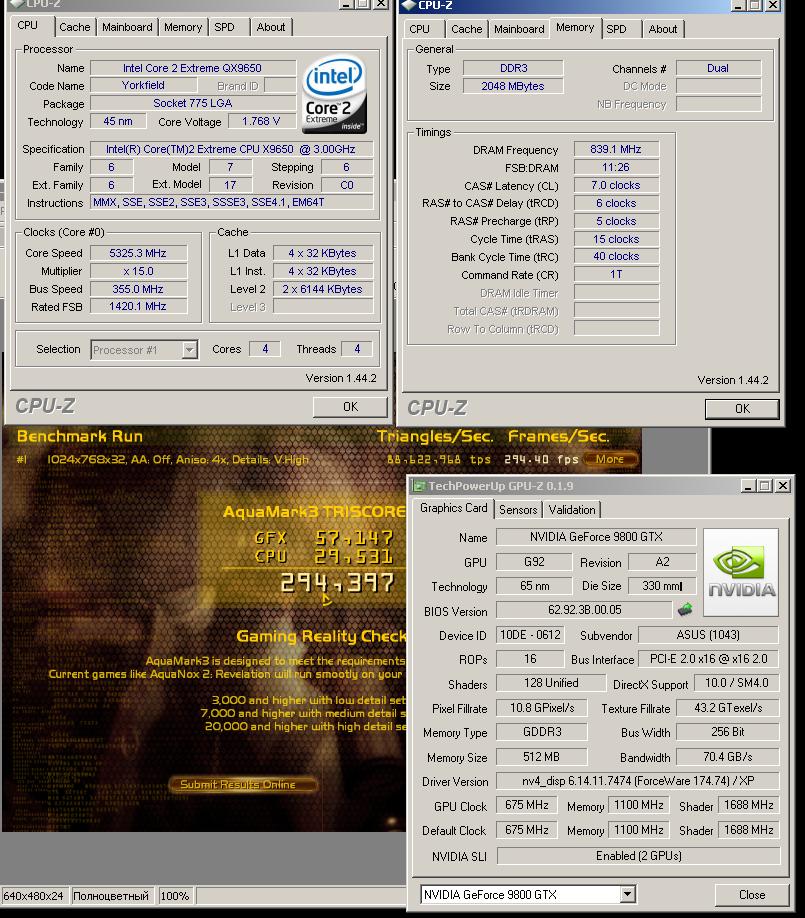Click OK in Memory CPU-Z window
Image resolution: width=805 pixels, height=918 pixels.
tap(742, 409)
